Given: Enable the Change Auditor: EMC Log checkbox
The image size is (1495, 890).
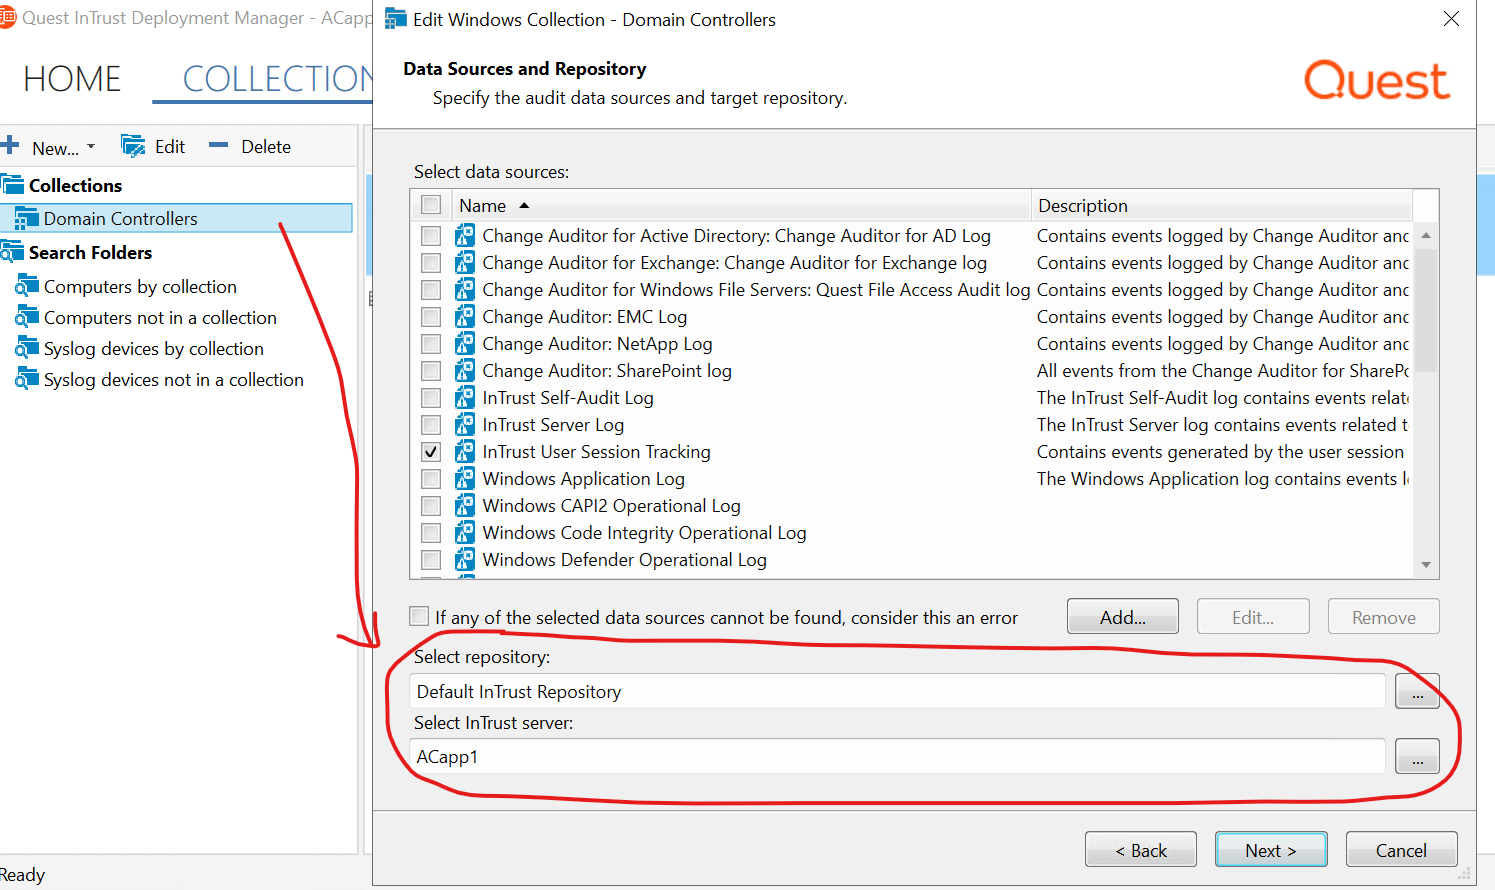Looking at the screenshot, I should tap(431, 316).
